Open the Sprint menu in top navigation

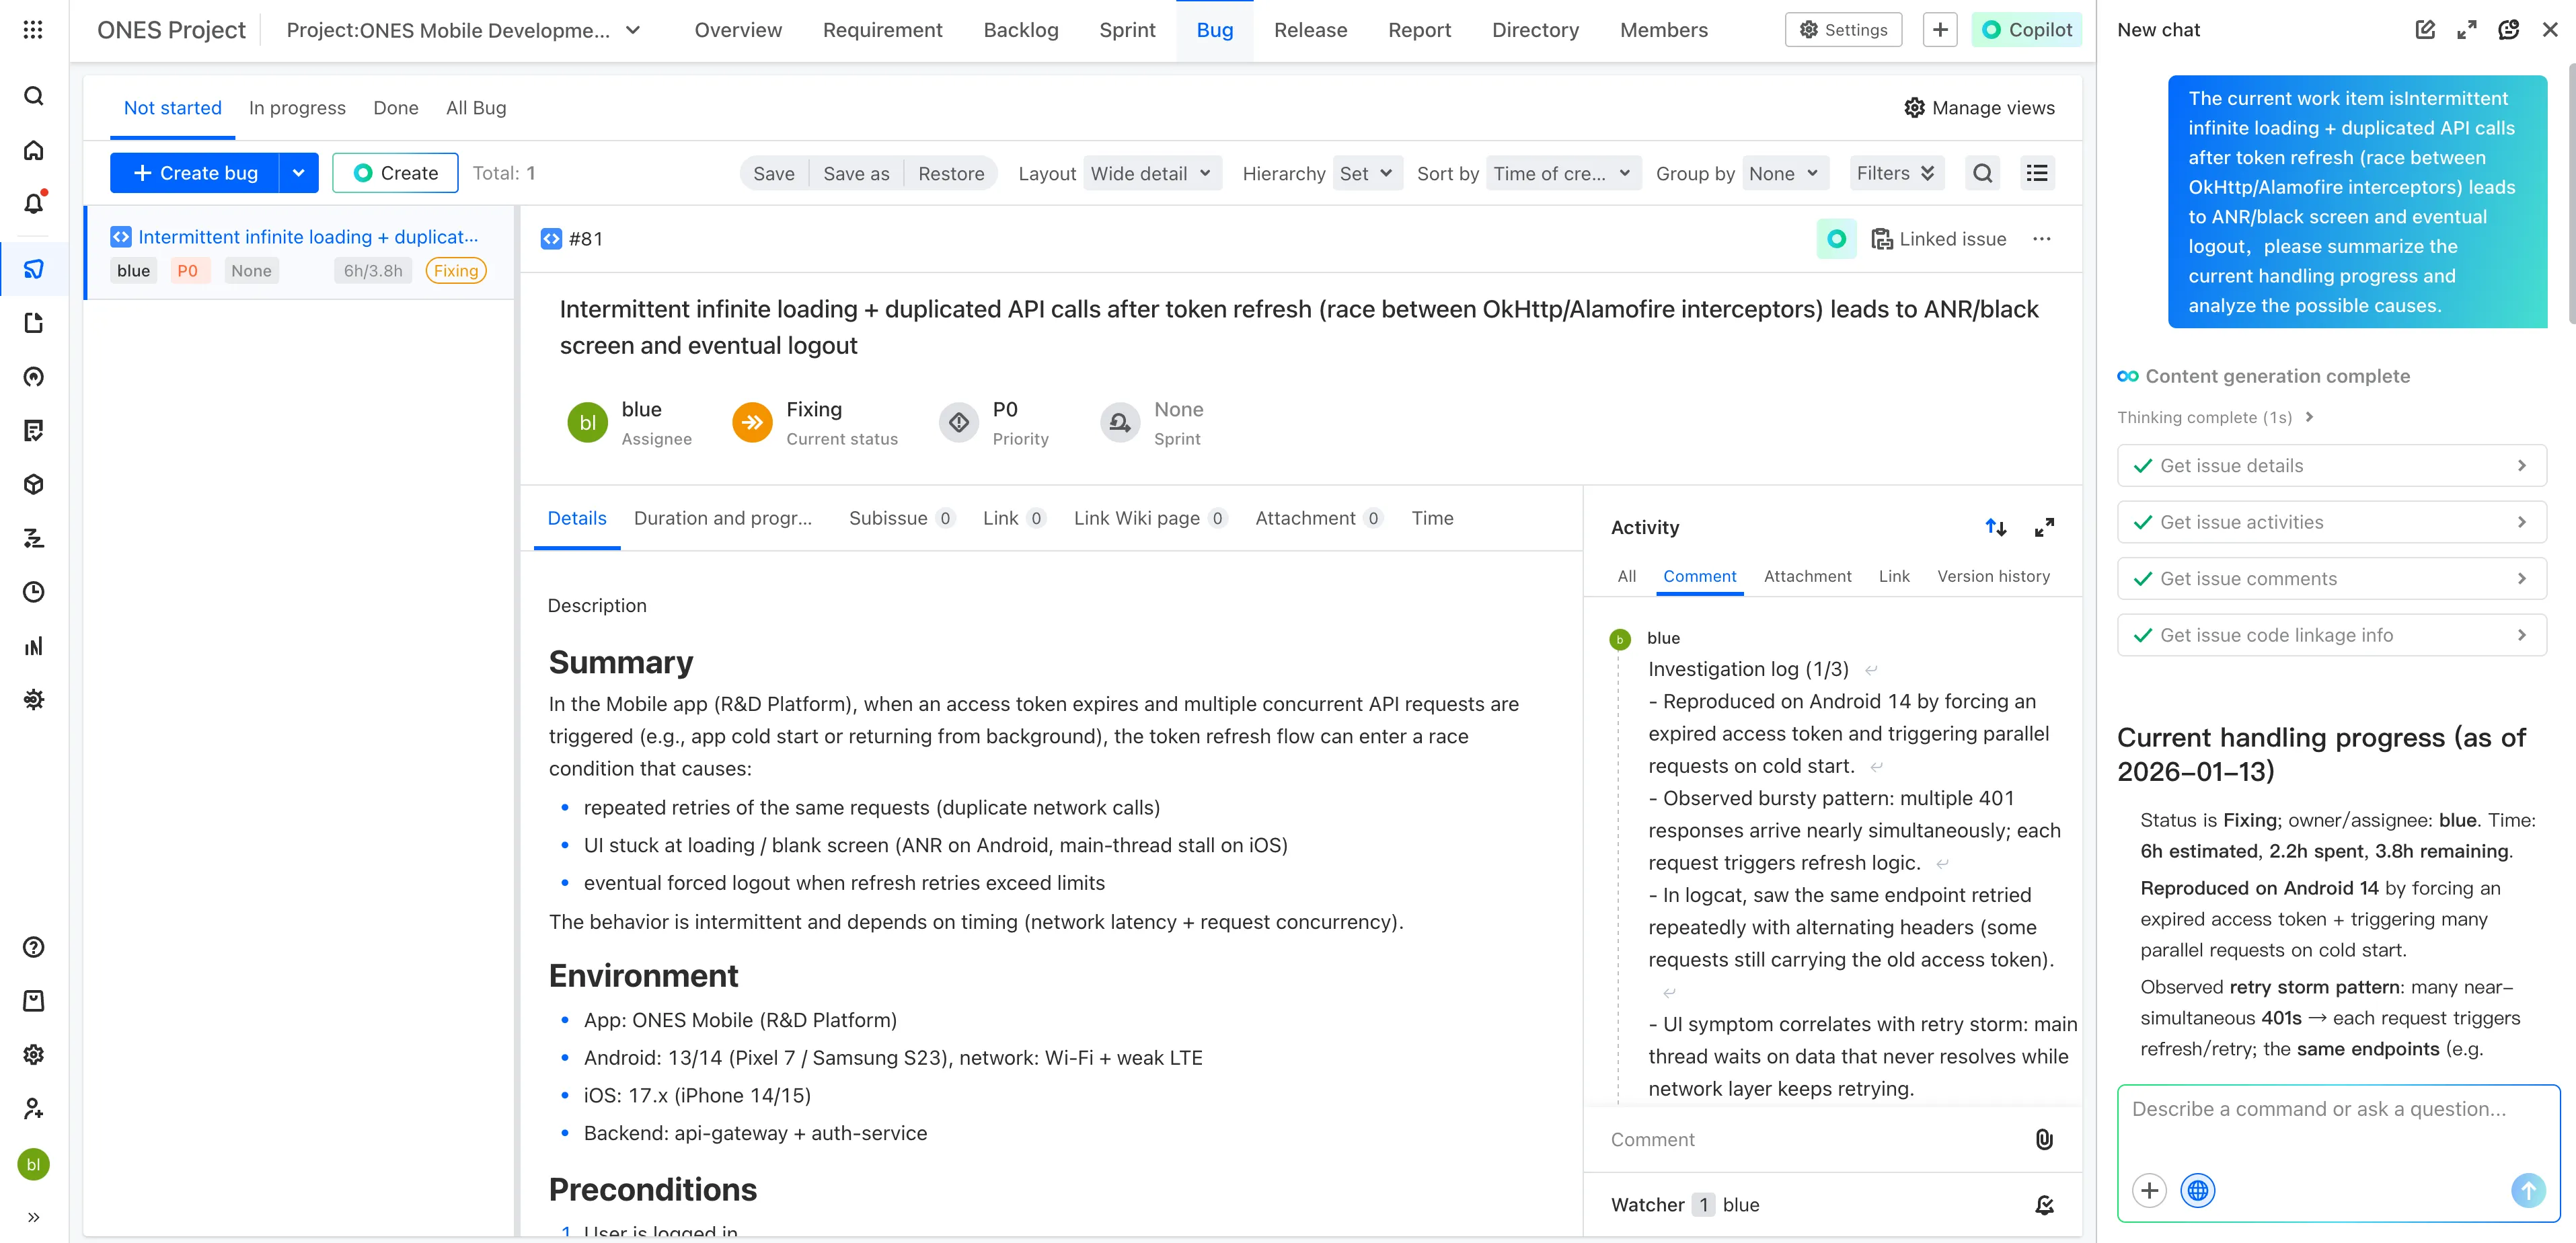click(1127, 30)
